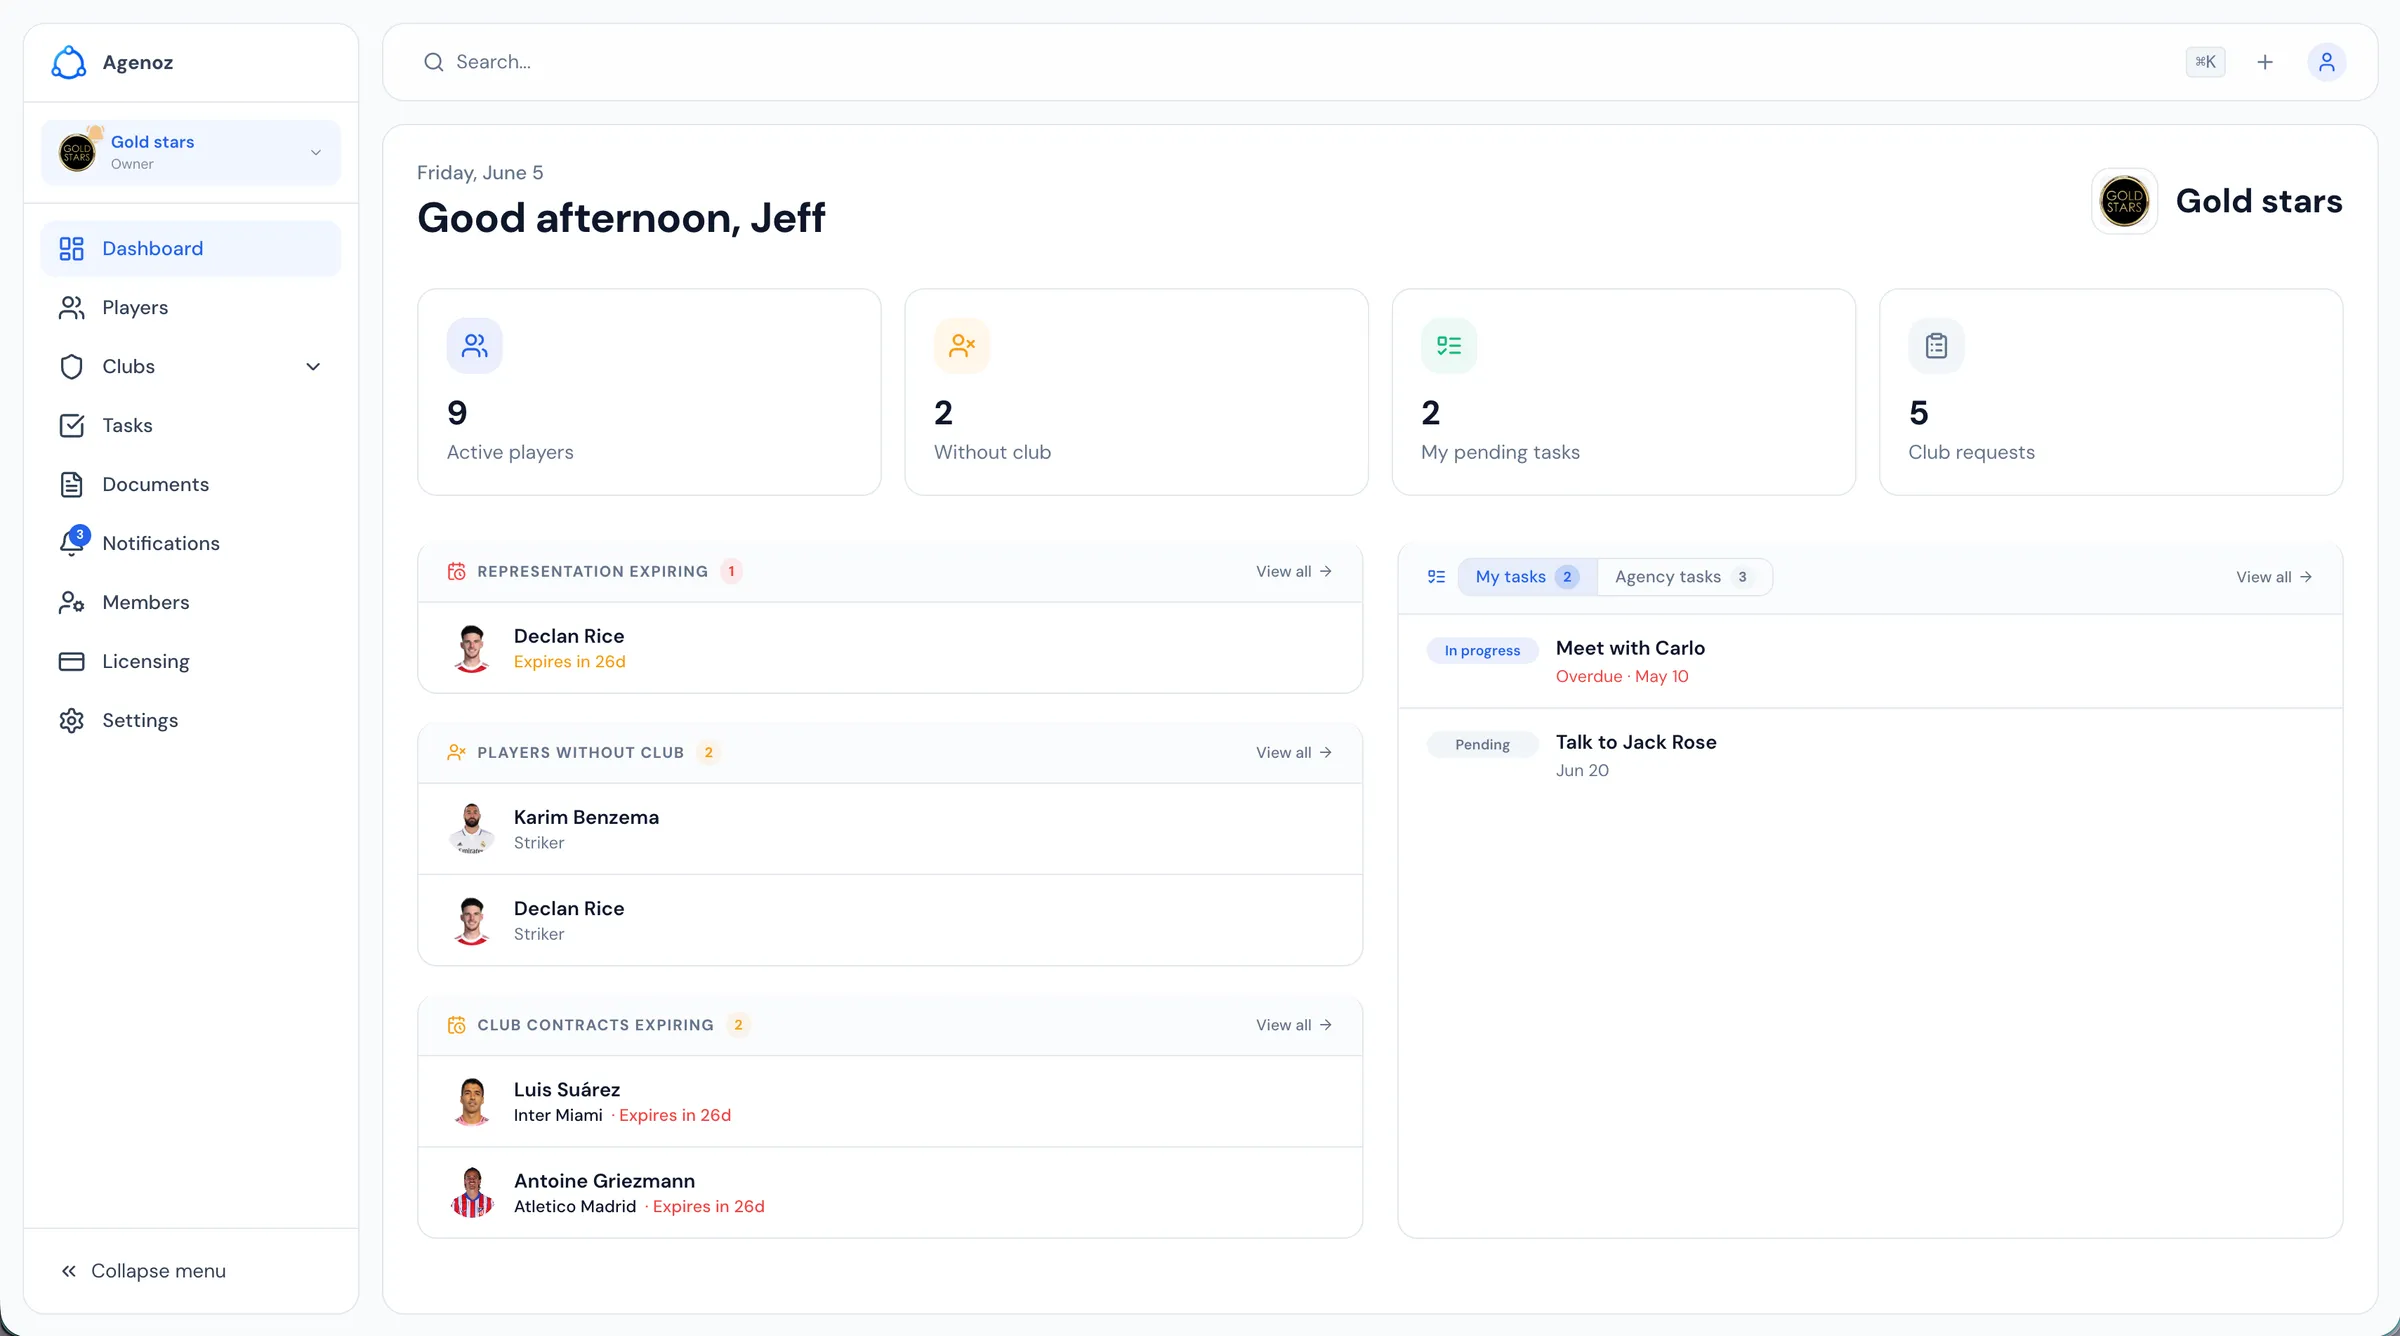Open Declan Rice Striker row
Image resolution: width=2400 pixels, height=1336 pixels.
pos(890,920)
